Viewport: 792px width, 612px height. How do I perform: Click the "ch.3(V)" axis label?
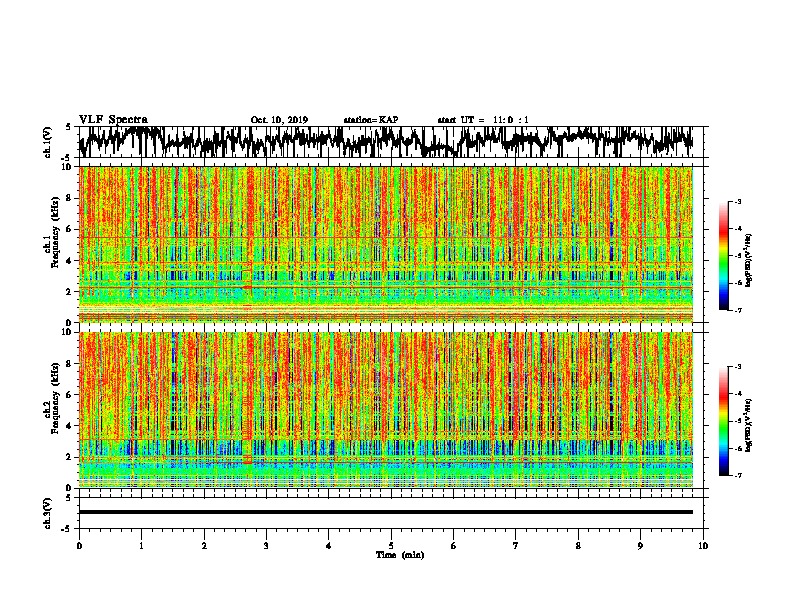pyautogui.click(x=48, y=513)
